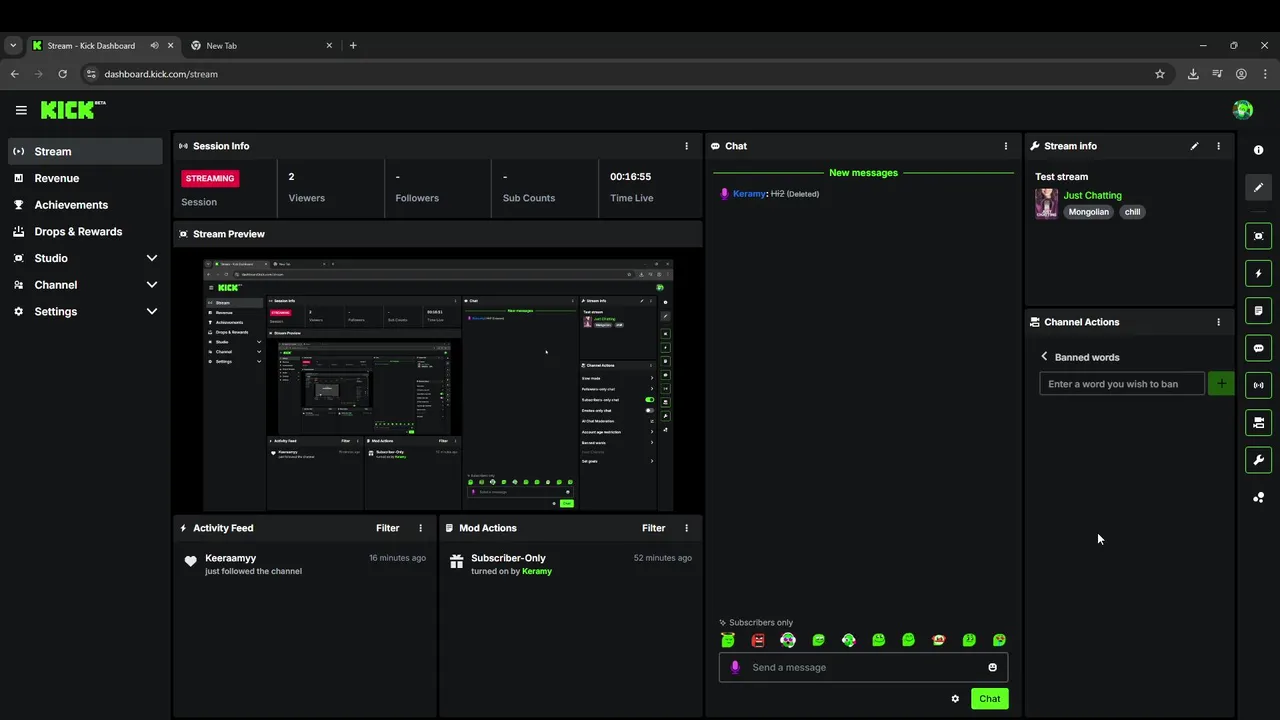The width and height of the screenshot is (1280, 720).
Task: Click the info icon in right sidebar
Action: (x=1258, y=150)
